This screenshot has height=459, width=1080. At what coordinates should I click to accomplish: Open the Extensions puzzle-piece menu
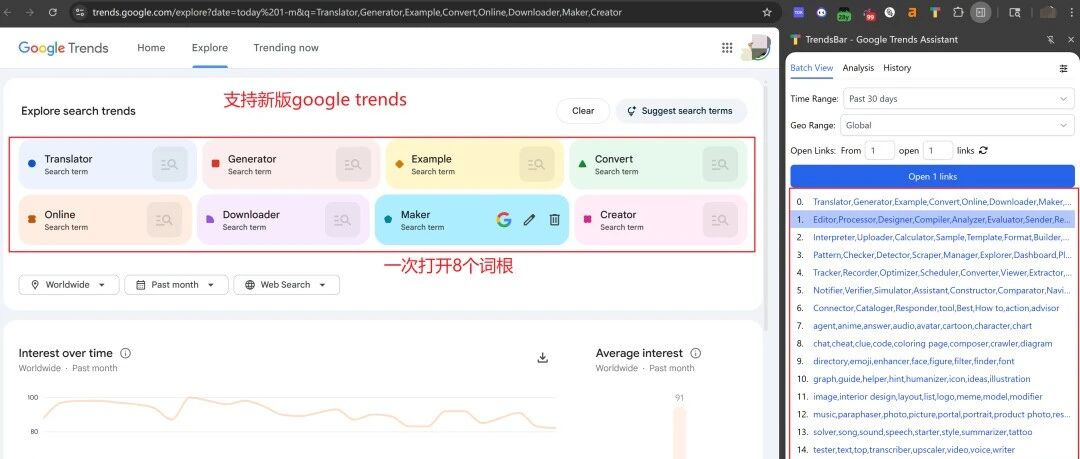pyautogui.click(x=957, y=12)
